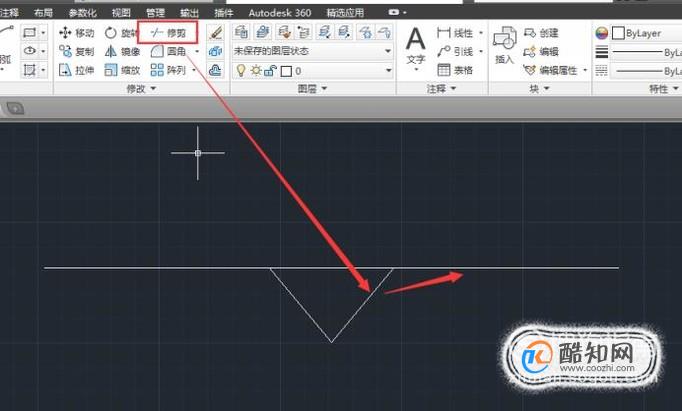Click 编辑属性 edit attributes tool

(x=550, y=70)
